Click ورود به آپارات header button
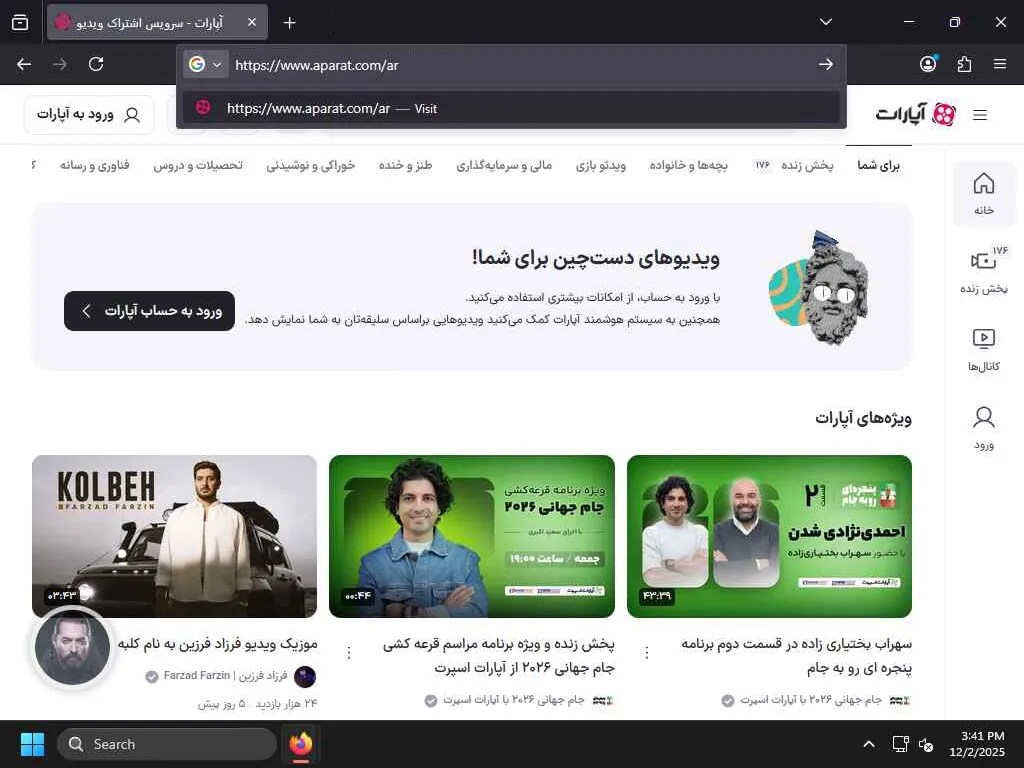Viewport: 1024px width, 768px height. (89, 115)
